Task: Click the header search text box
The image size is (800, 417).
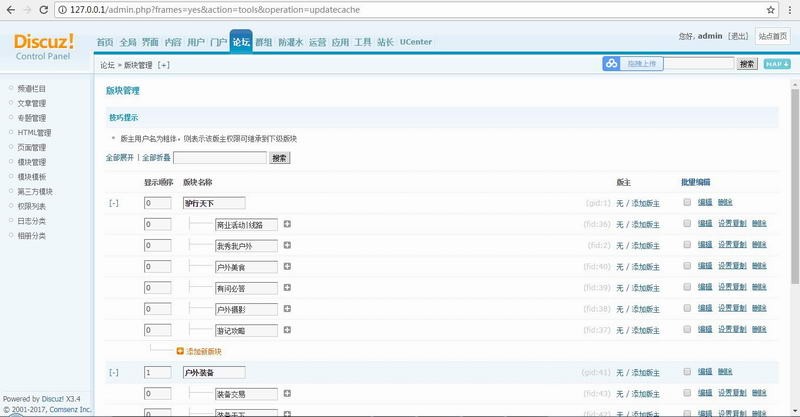Action: point(698,64)
